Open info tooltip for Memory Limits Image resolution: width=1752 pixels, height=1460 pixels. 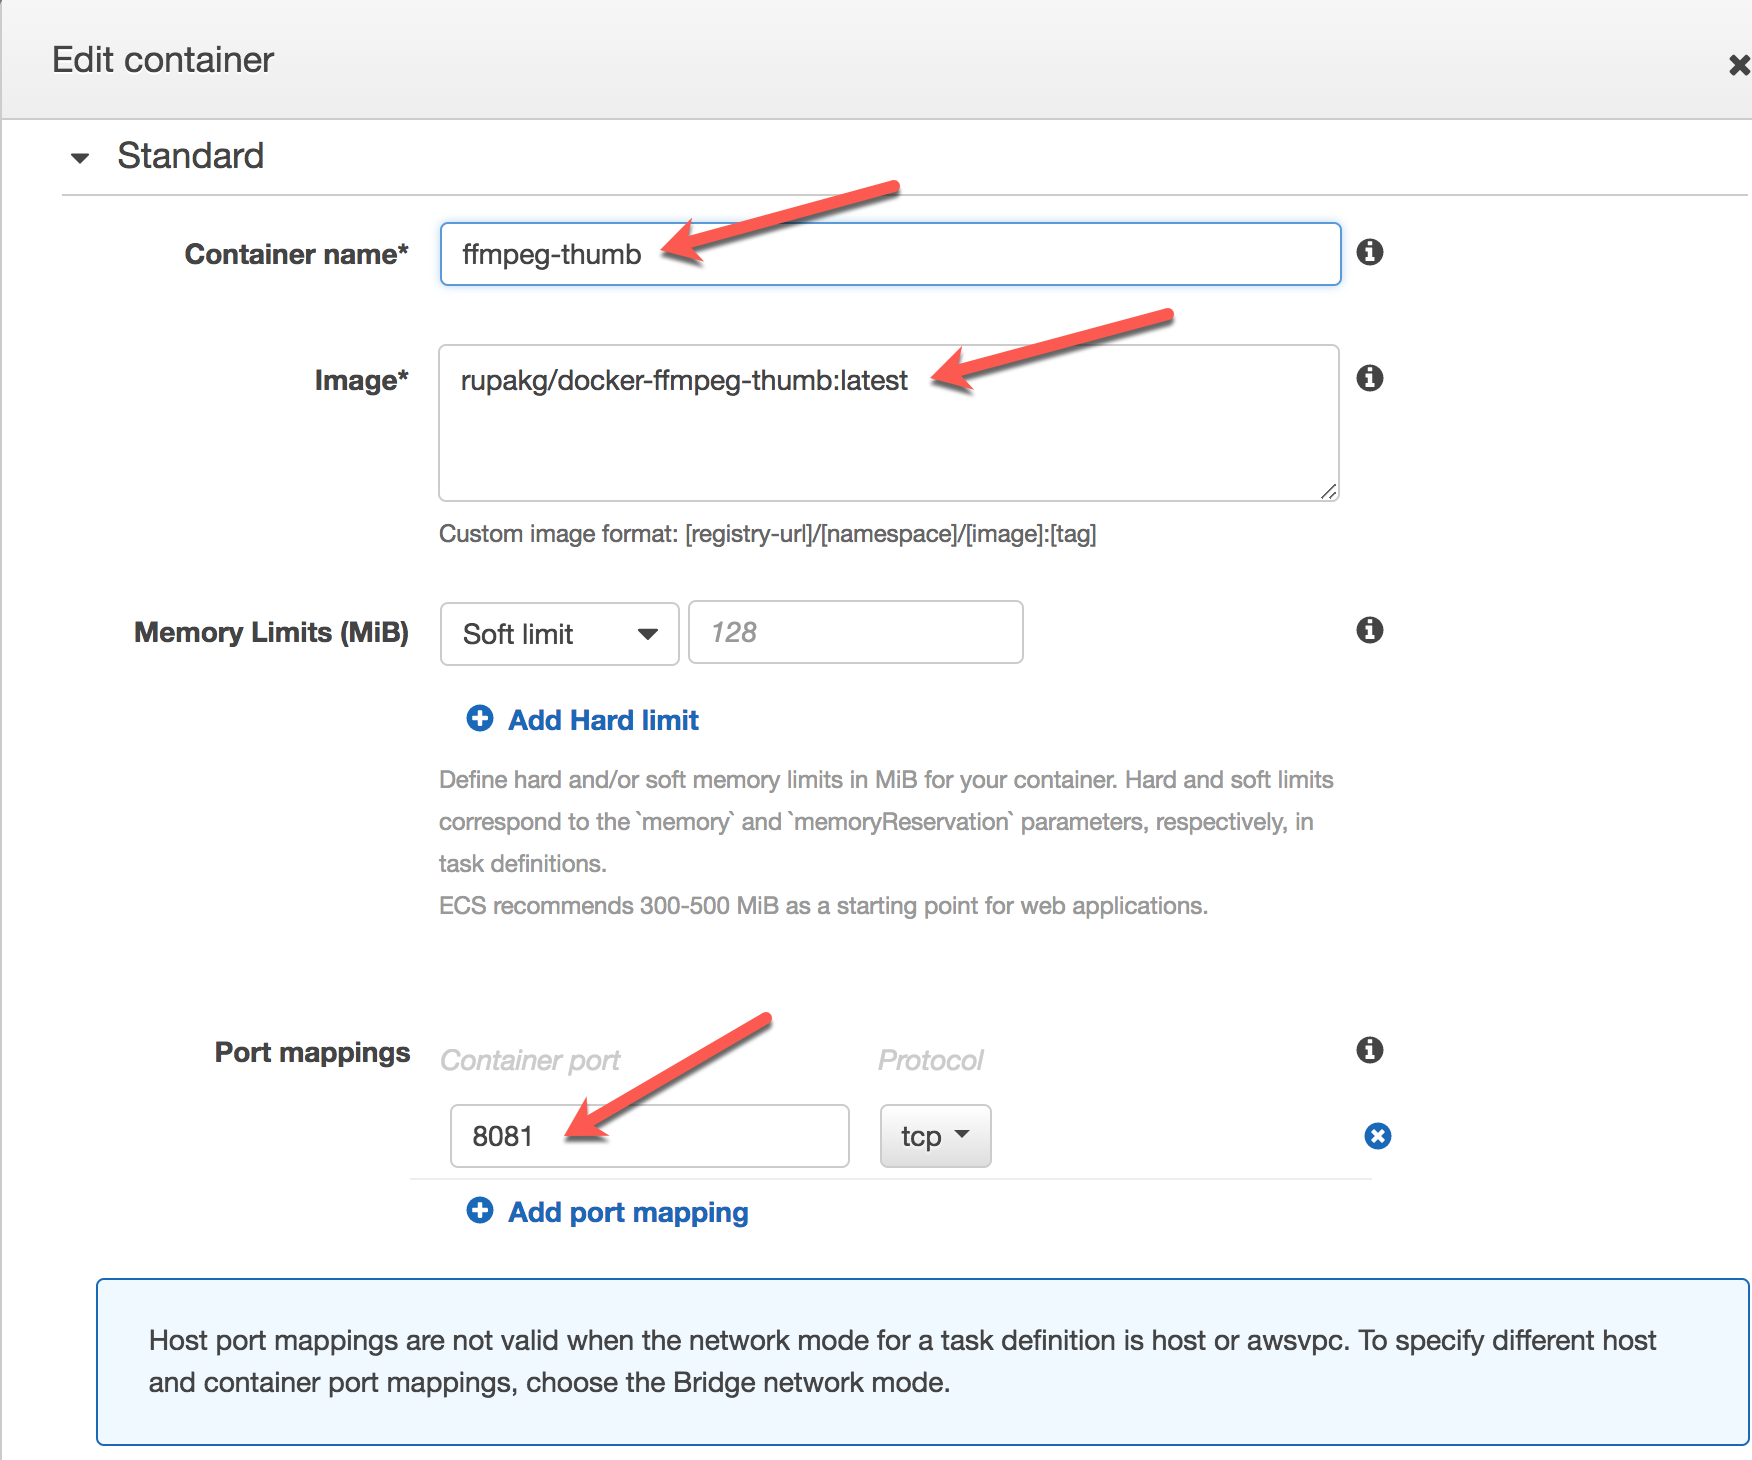pyautogui.click(x=1370, y=630)
